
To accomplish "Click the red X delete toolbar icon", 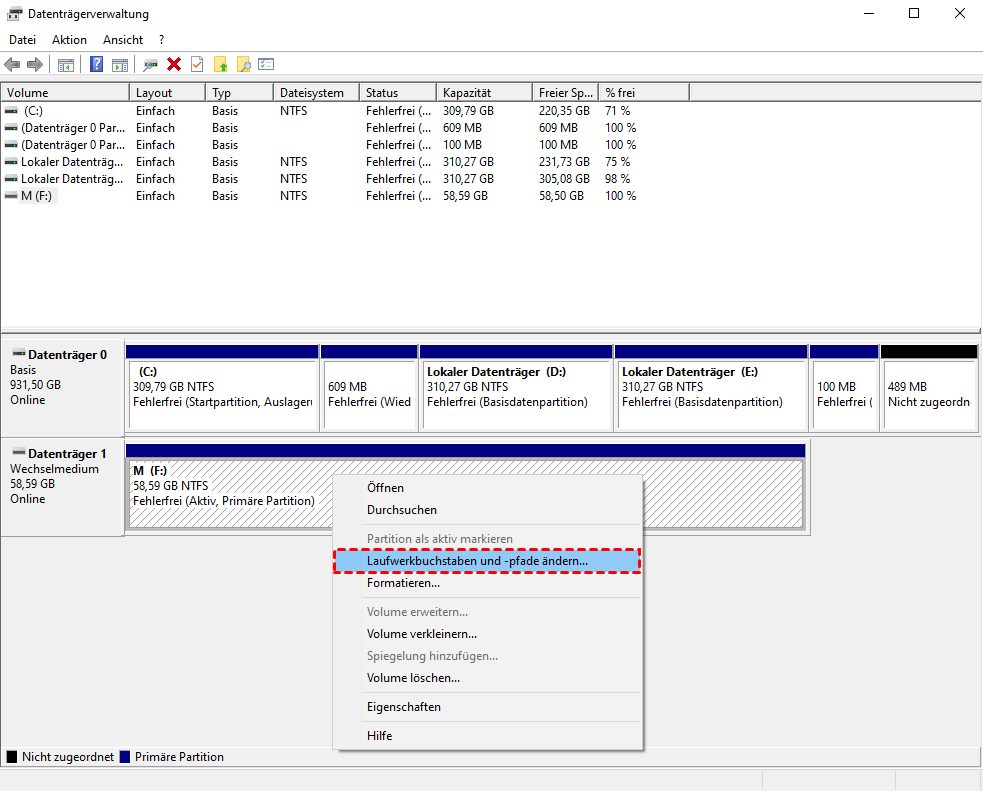I will click(x=174, y=64).
